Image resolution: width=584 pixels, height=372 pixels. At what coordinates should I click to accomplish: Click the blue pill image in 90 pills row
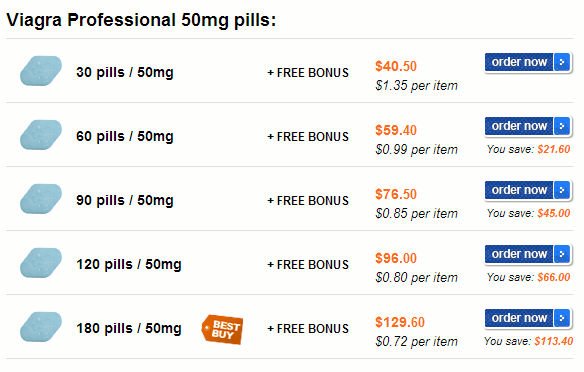(41, 199)
